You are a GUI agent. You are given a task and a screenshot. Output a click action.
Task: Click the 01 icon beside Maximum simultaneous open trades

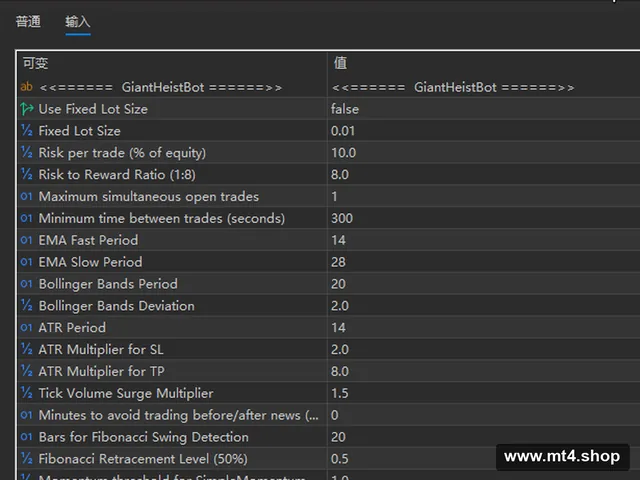click(27, 196)
